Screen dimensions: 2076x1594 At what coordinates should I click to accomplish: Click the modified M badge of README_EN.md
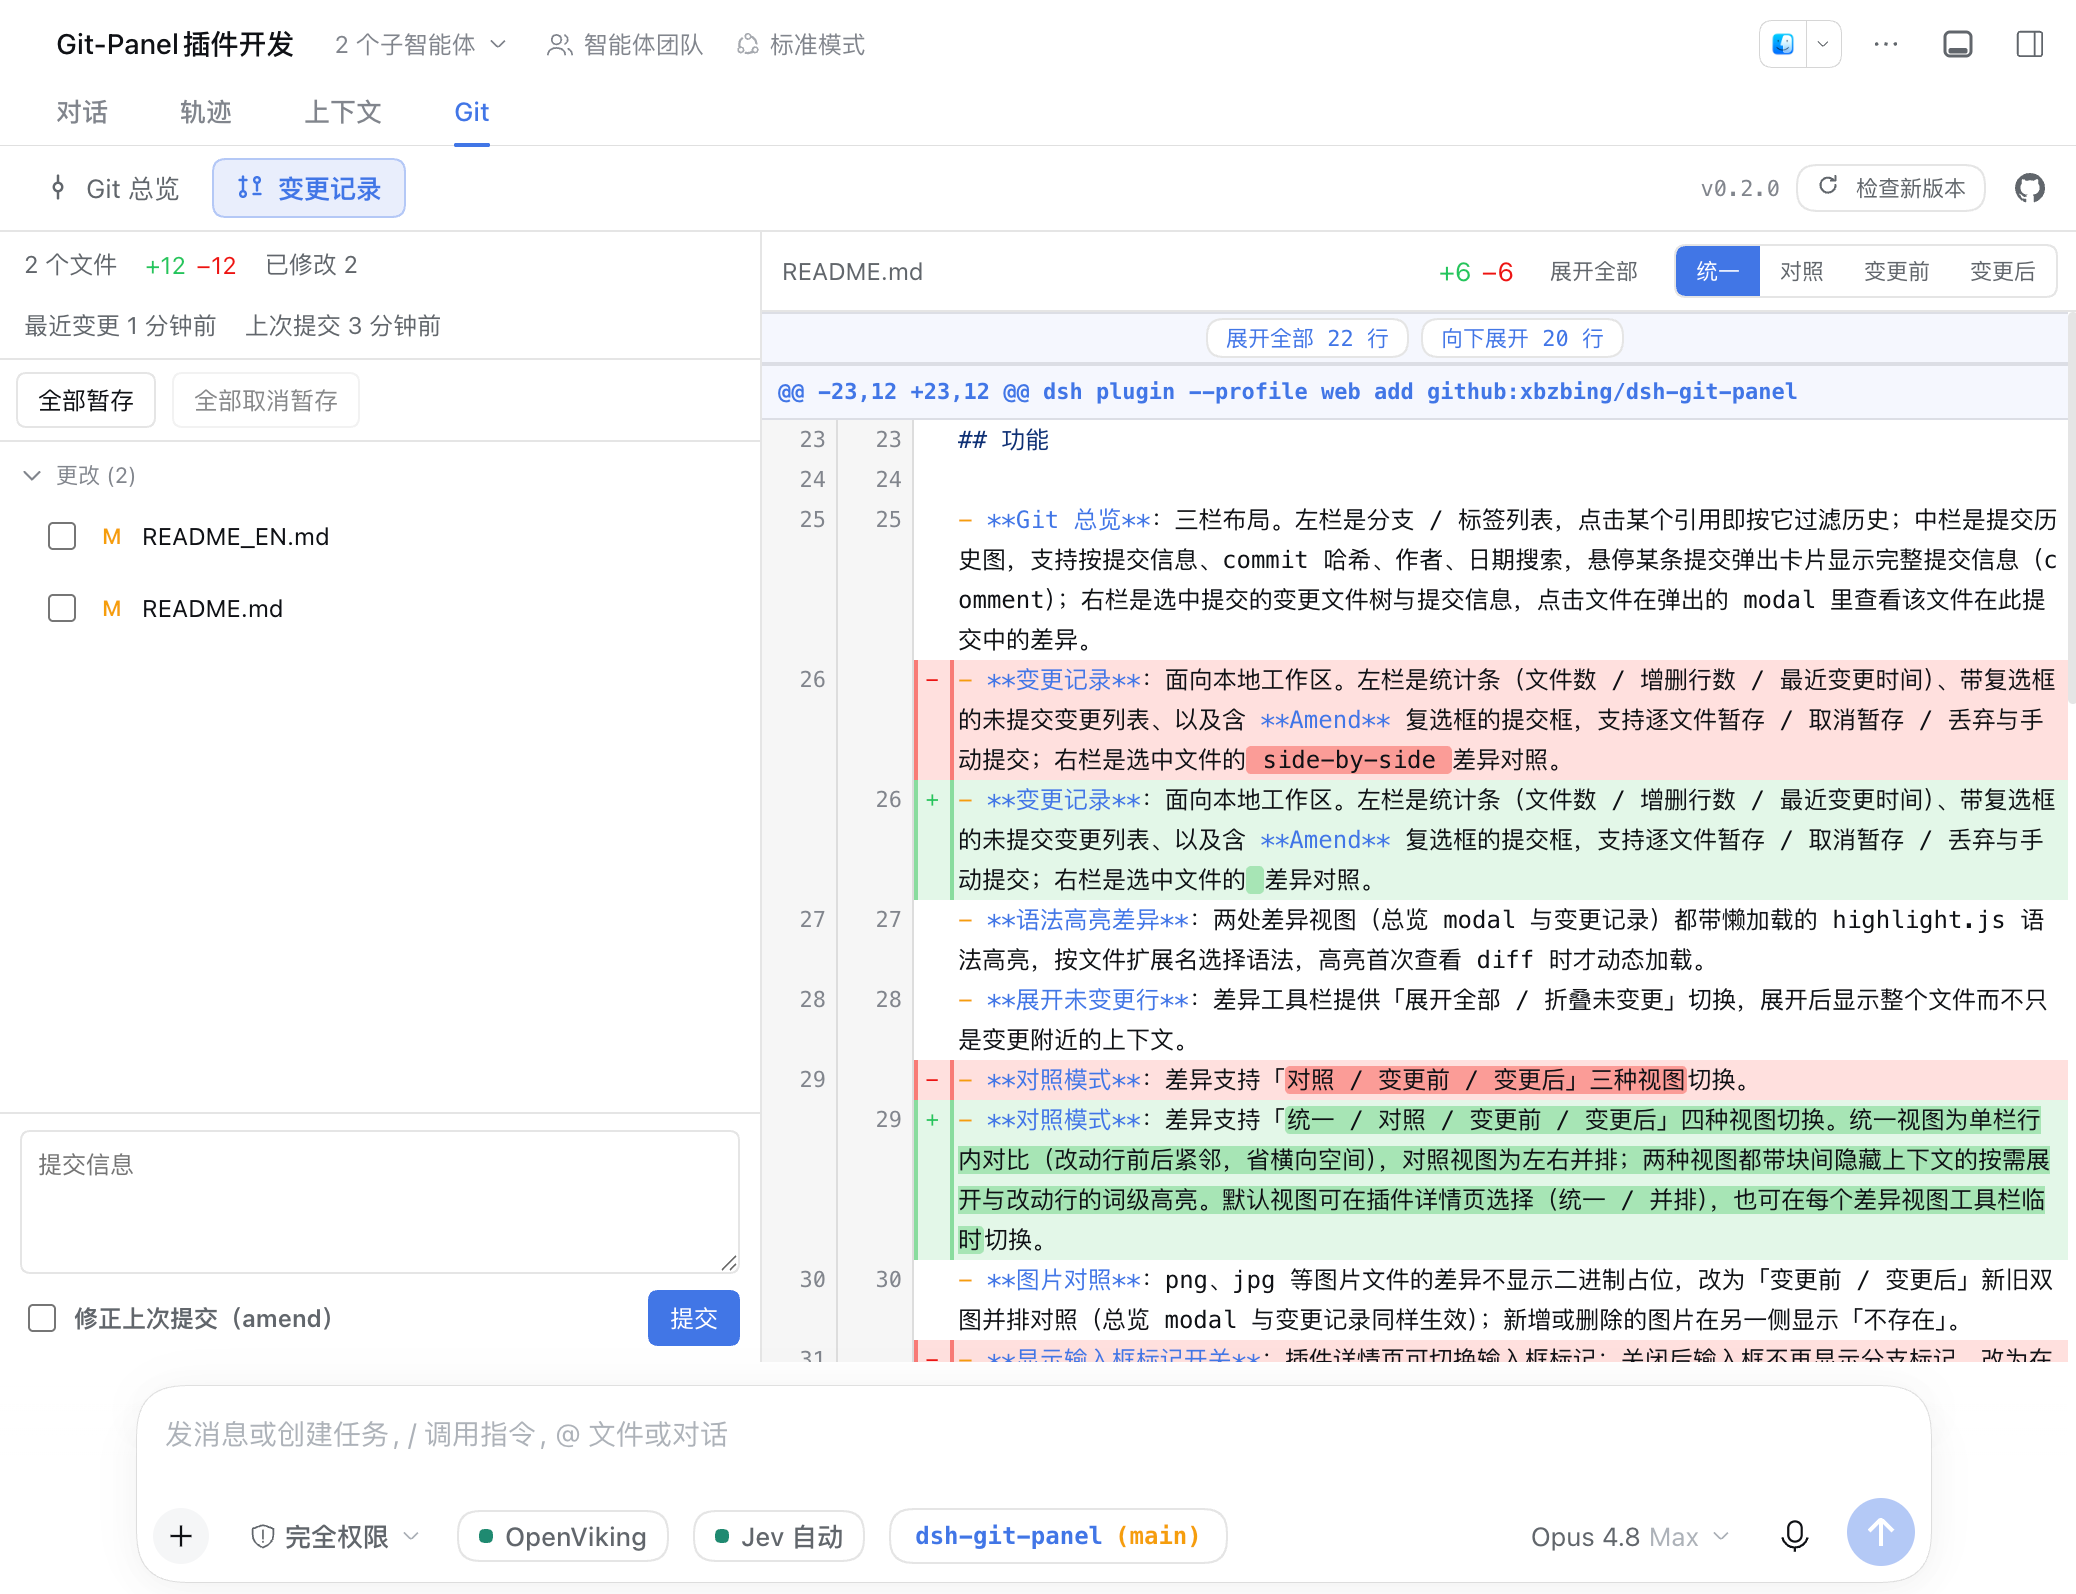(x=112, y=537)
